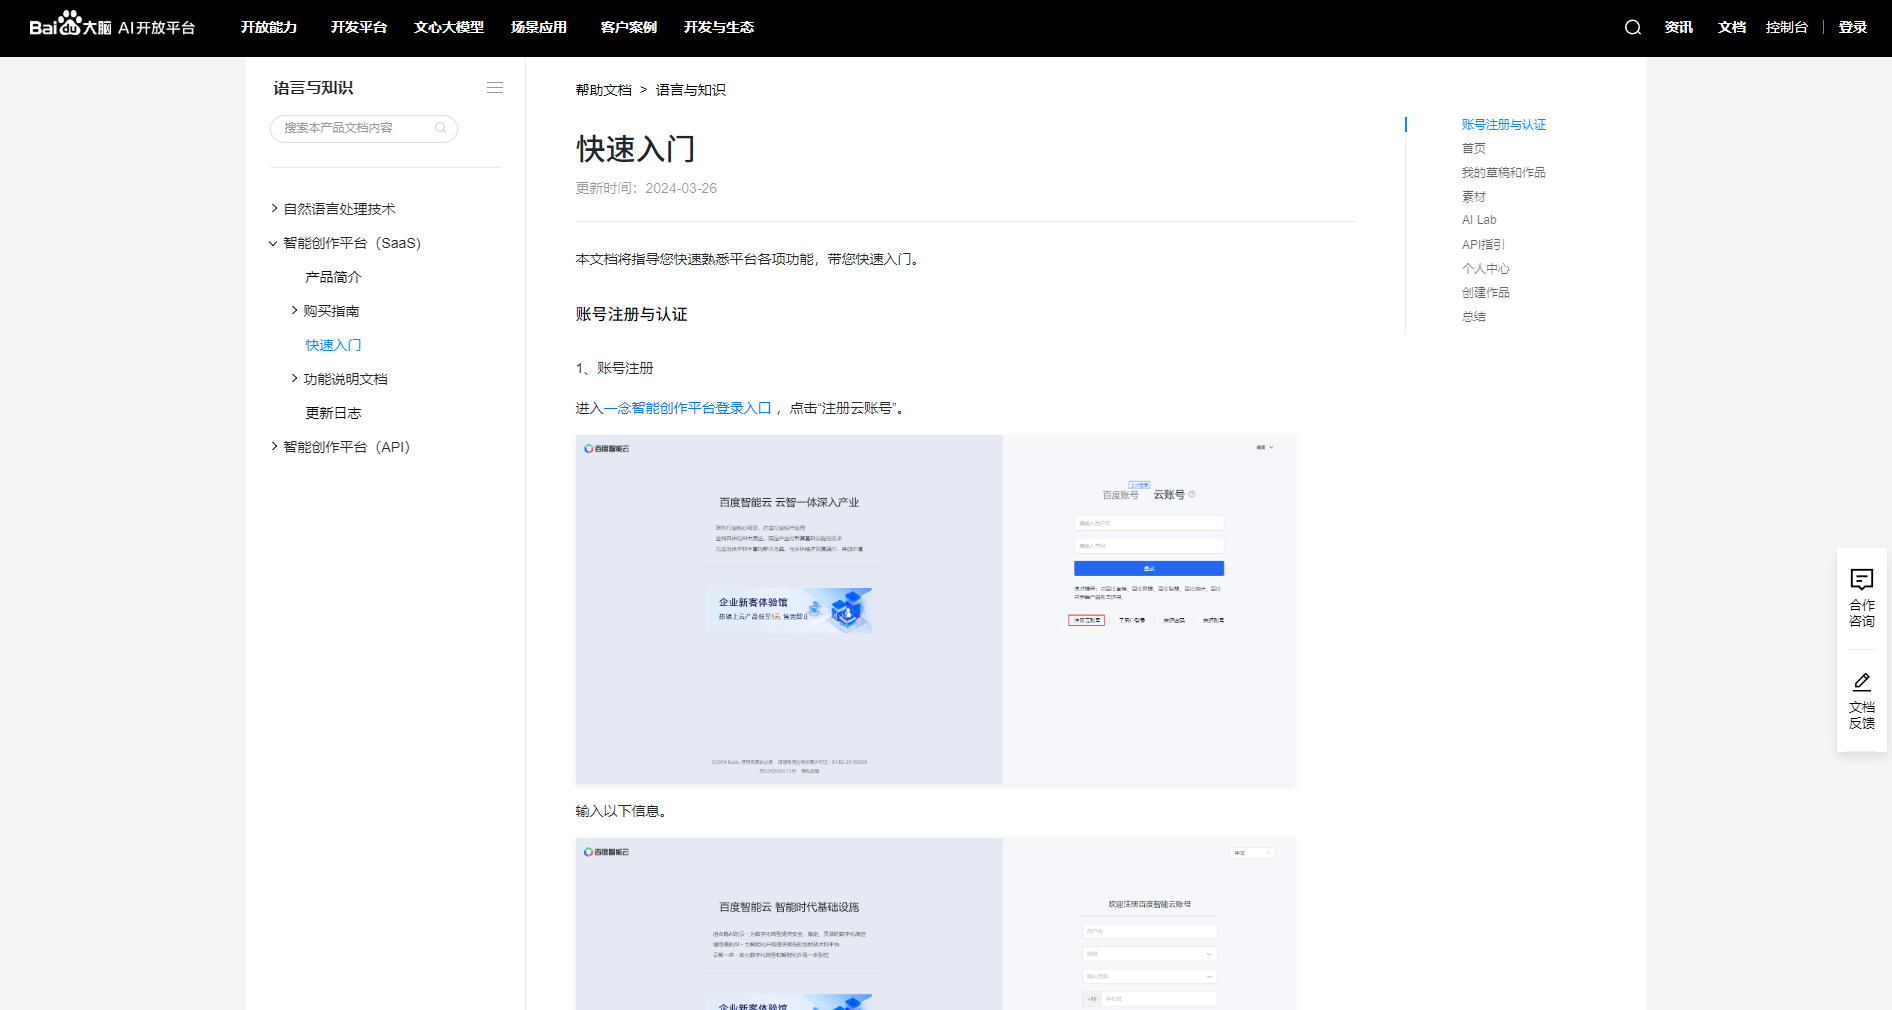The image size is (1892, 1010).
Task: Click the Baidu AI open platform logo
Action: click(112, 24)
